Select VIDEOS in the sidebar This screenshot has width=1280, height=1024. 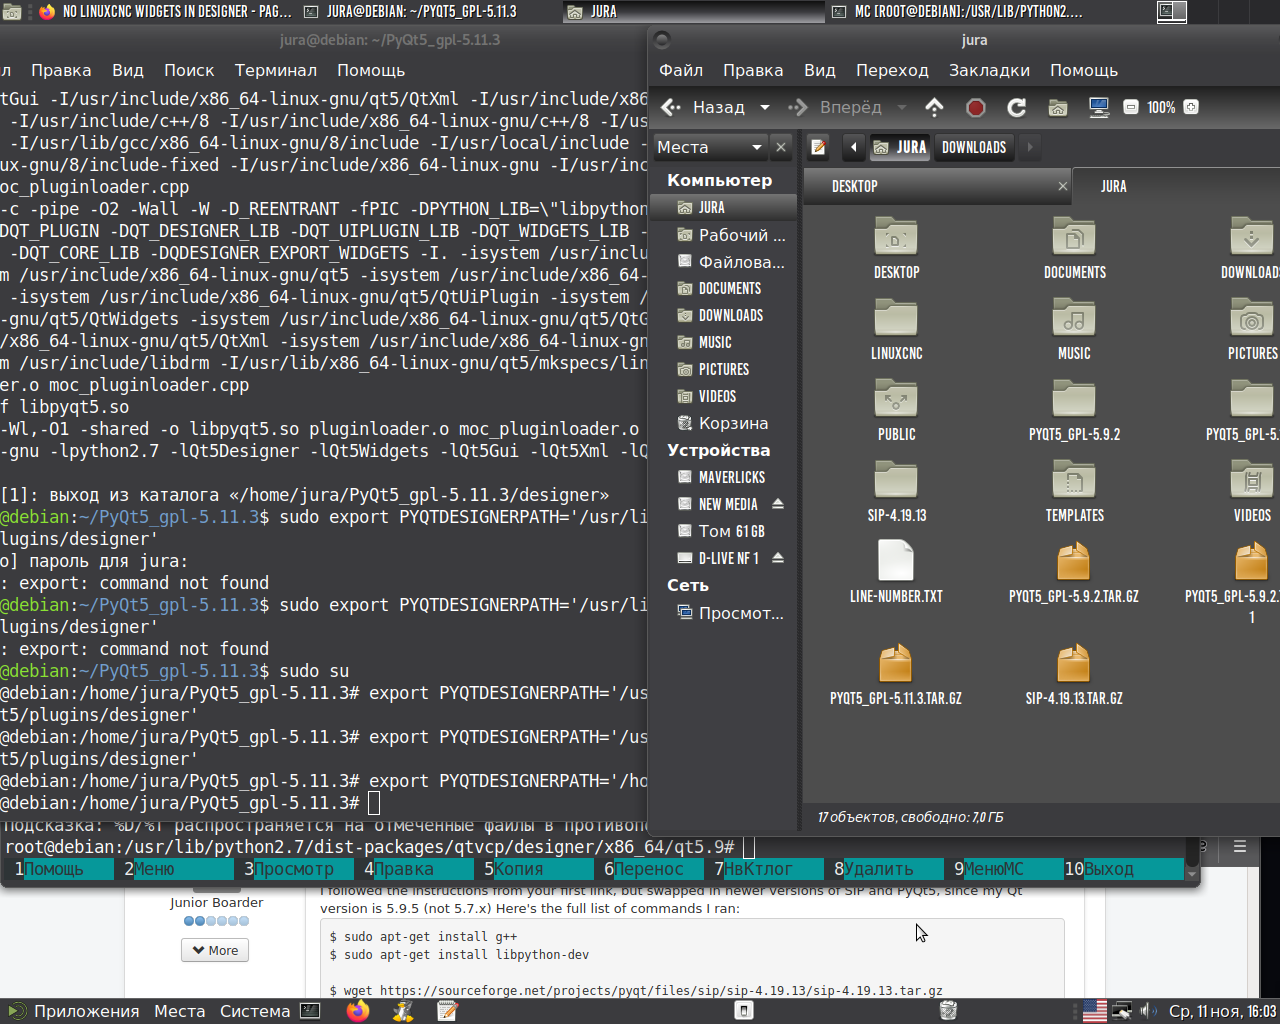point(723,396)
